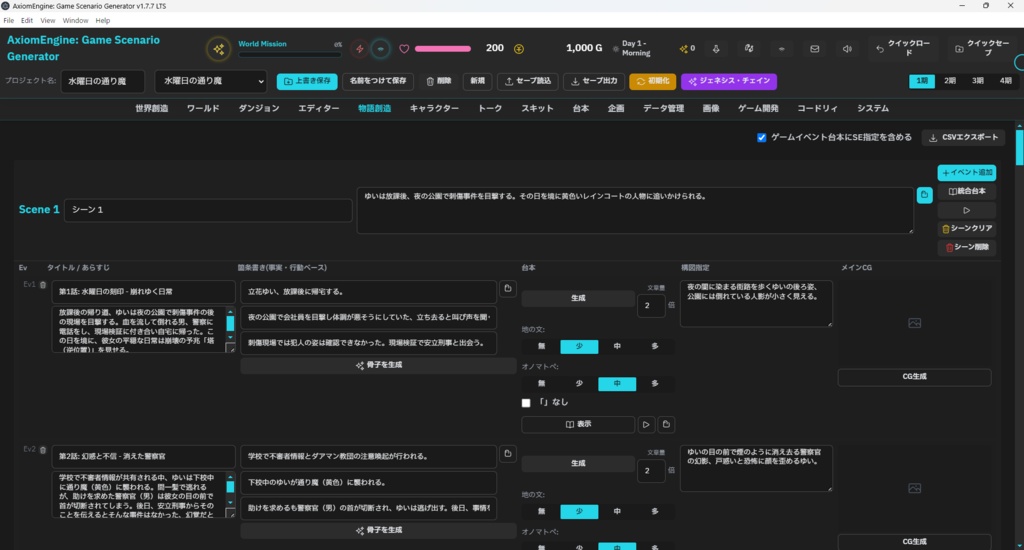Viewport: 1024px width, 550px height.
Task: Open the 水曜日の通り魔 project dropdown
Action: tap(211, 81)
